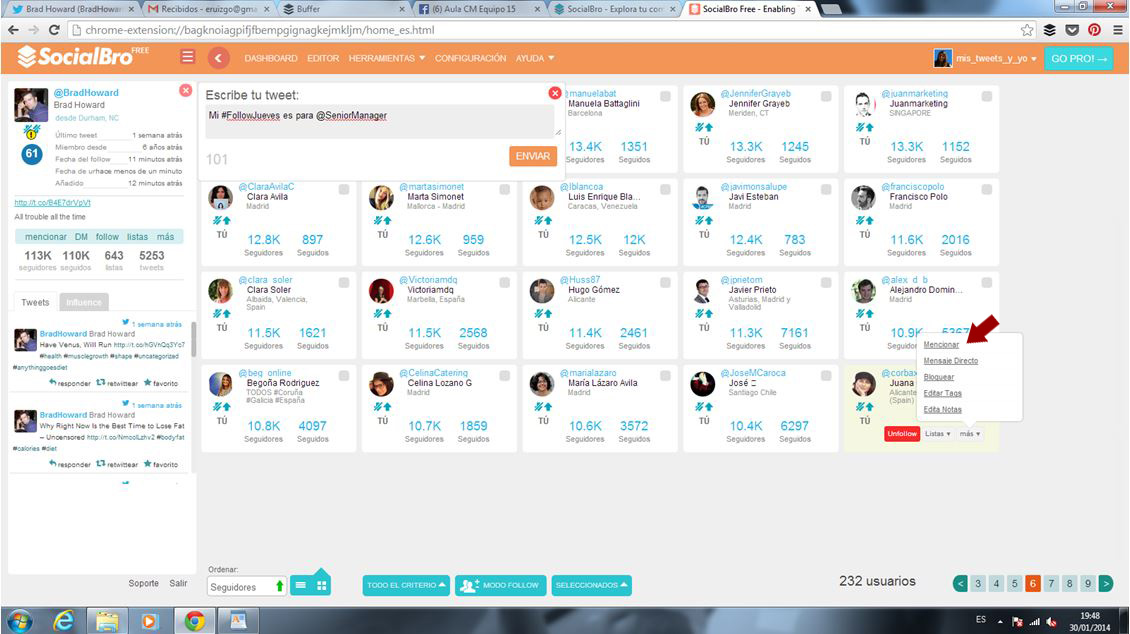Click the red Unfollow button
Image resolution: width=1130 pixels, height=634 pixels.
pos(902,434)
